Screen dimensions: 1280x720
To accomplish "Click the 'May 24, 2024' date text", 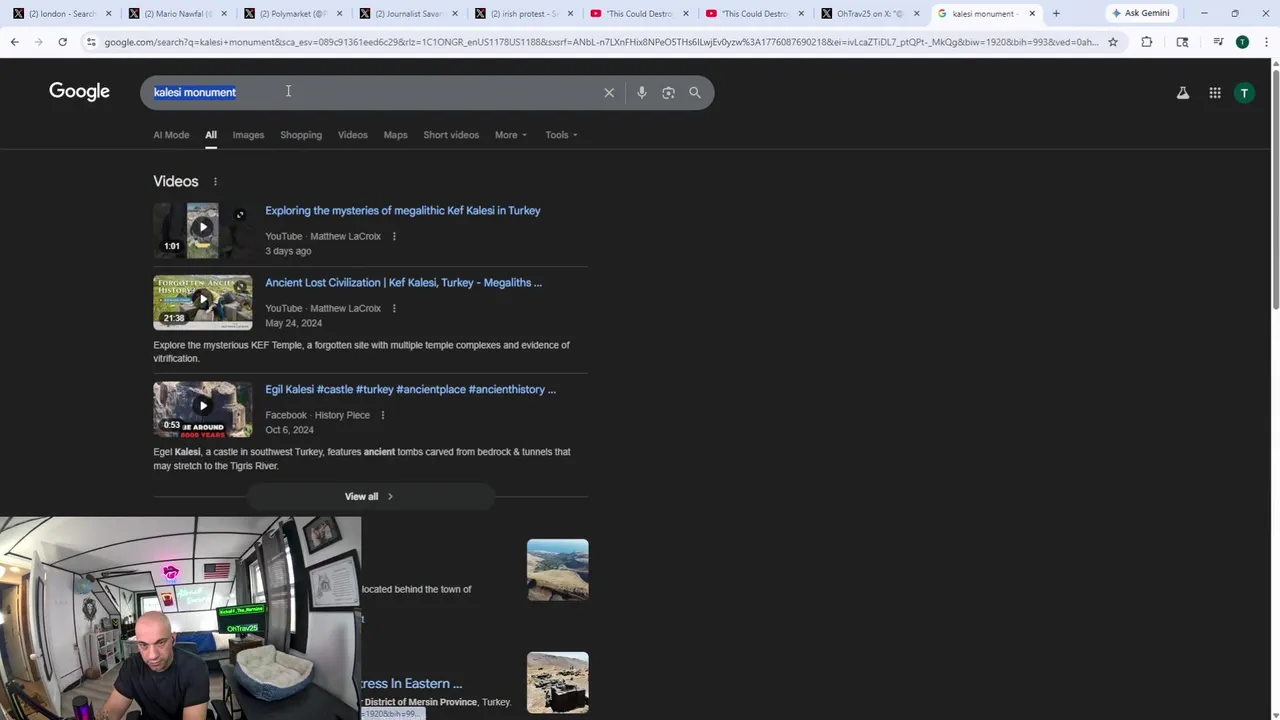I will (x=293, y=323).
